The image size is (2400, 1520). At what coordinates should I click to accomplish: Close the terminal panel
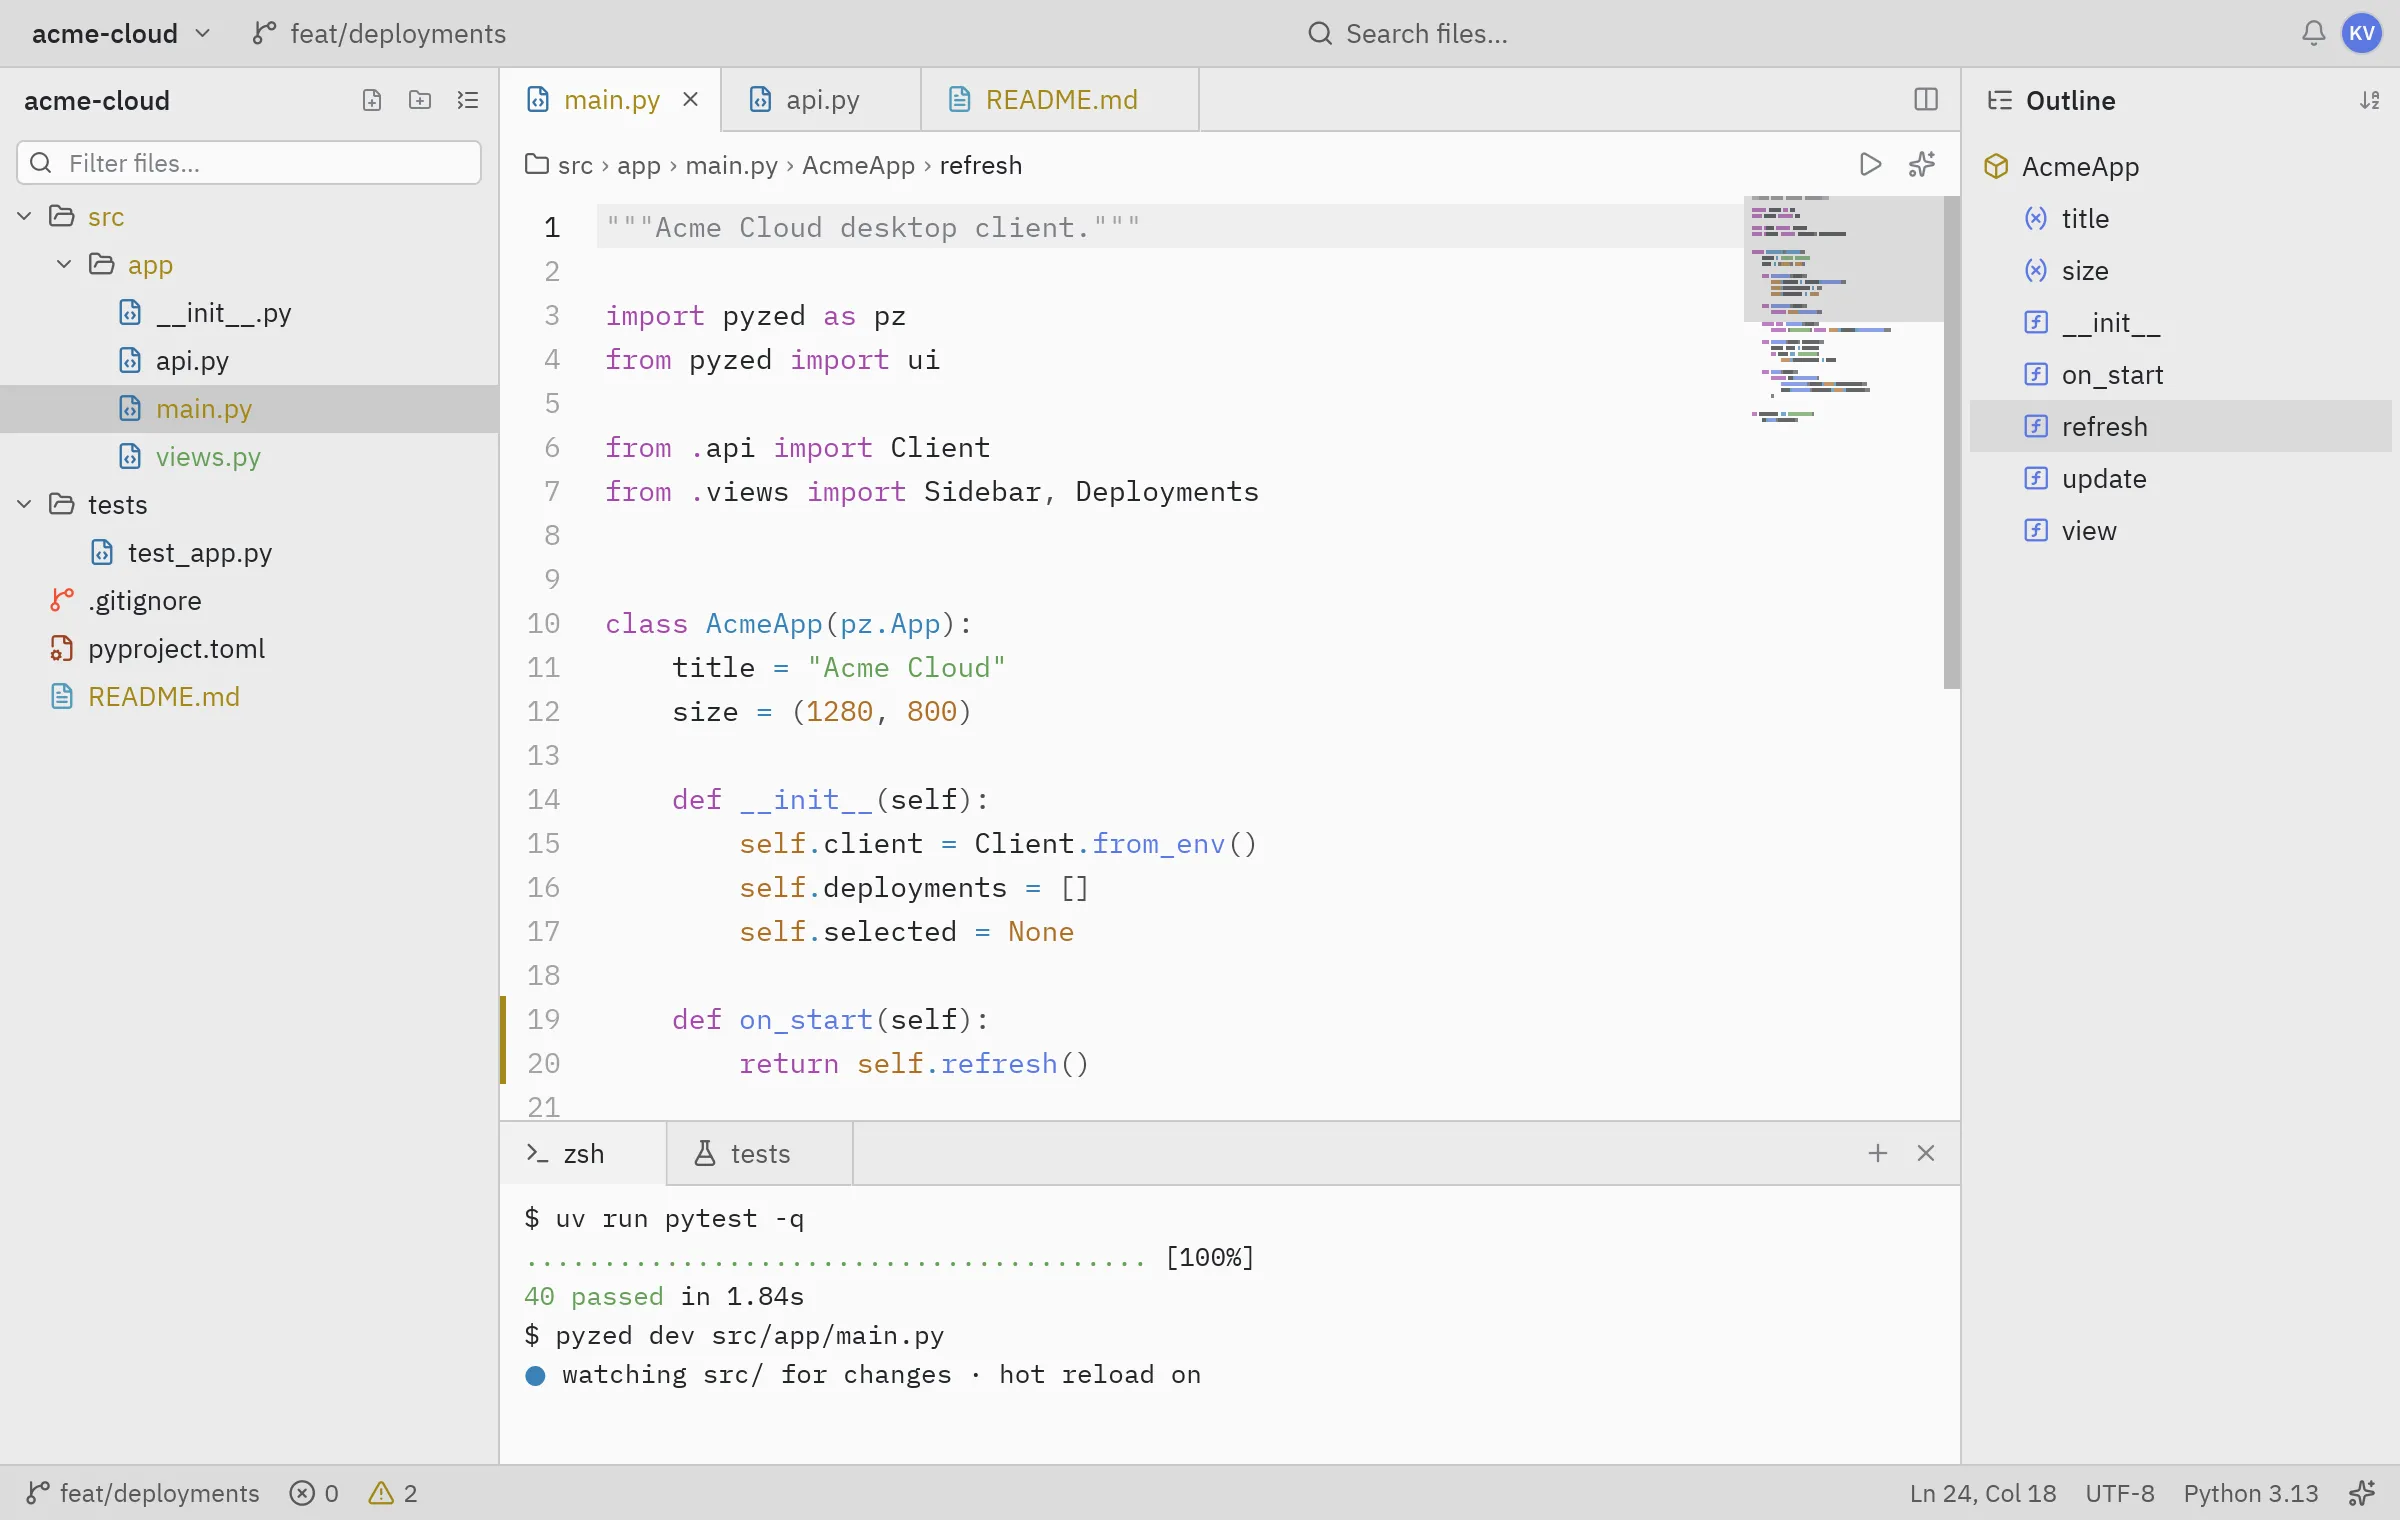[x=1926, y=1153]
